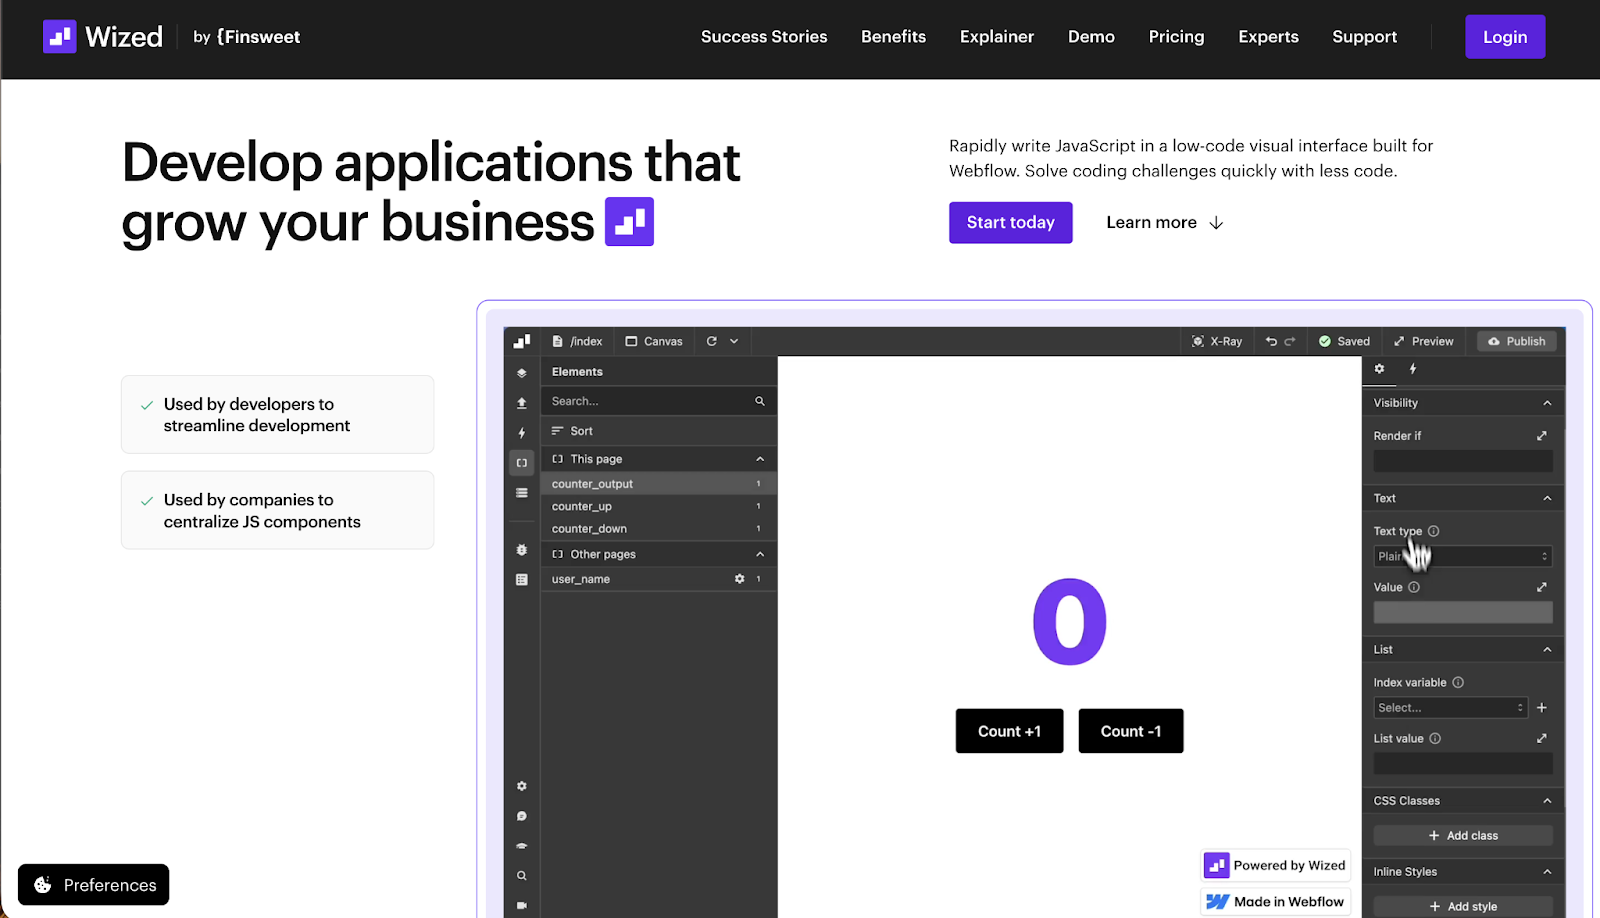Open the gear icon in the lower sidebar
This screenshot has width=1600, height=918.
click(x=522, y=786)
